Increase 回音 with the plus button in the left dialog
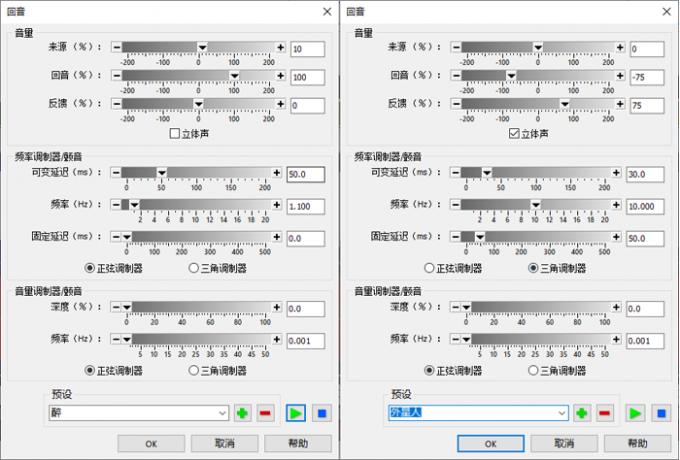Image resolution: width=680 pixels, height=460 pixels. pos(281,75)
